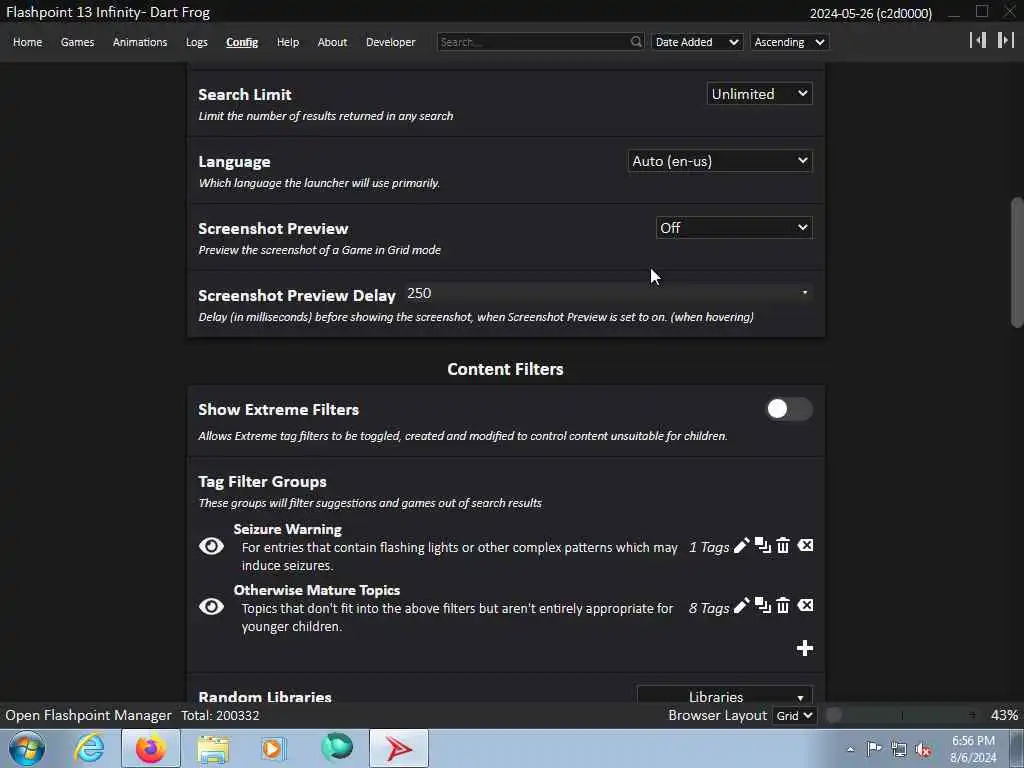This screenshot has height=768, width=1024.
Task: Go to the Home tab
Action: (x=27, y=42)
